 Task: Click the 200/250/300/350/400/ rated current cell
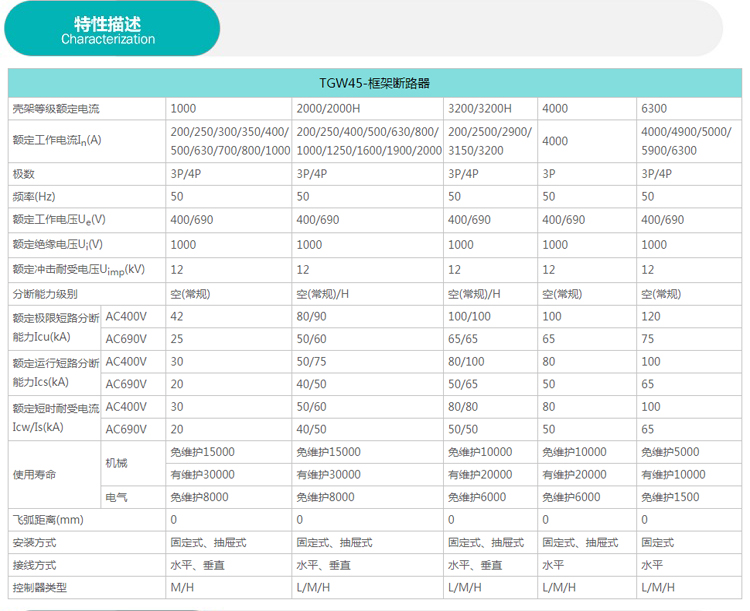[x=230, y=141]
